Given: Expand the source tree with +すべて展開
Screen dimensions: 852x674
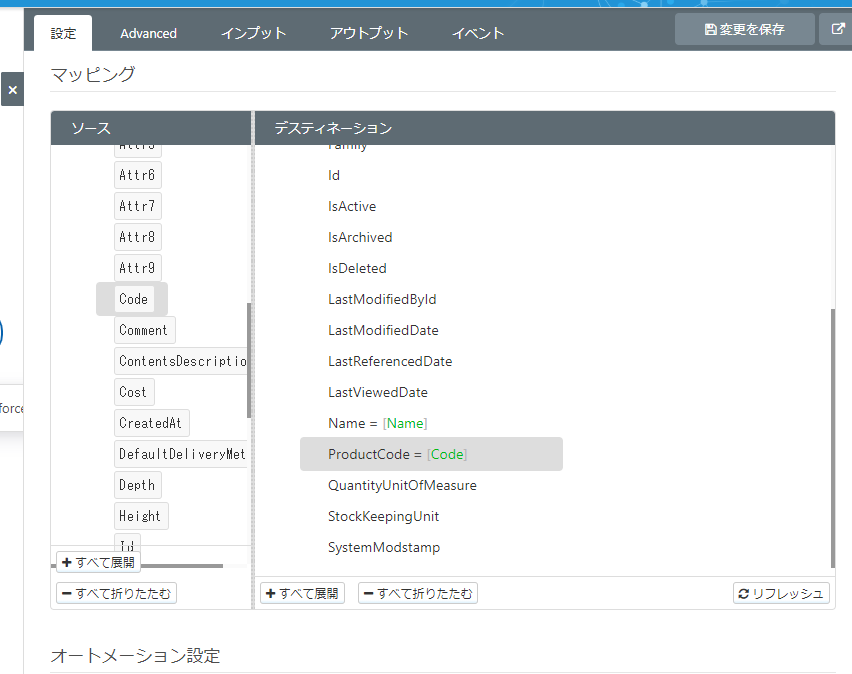Looking at the screenshot, I should click(x=97, y=562).
